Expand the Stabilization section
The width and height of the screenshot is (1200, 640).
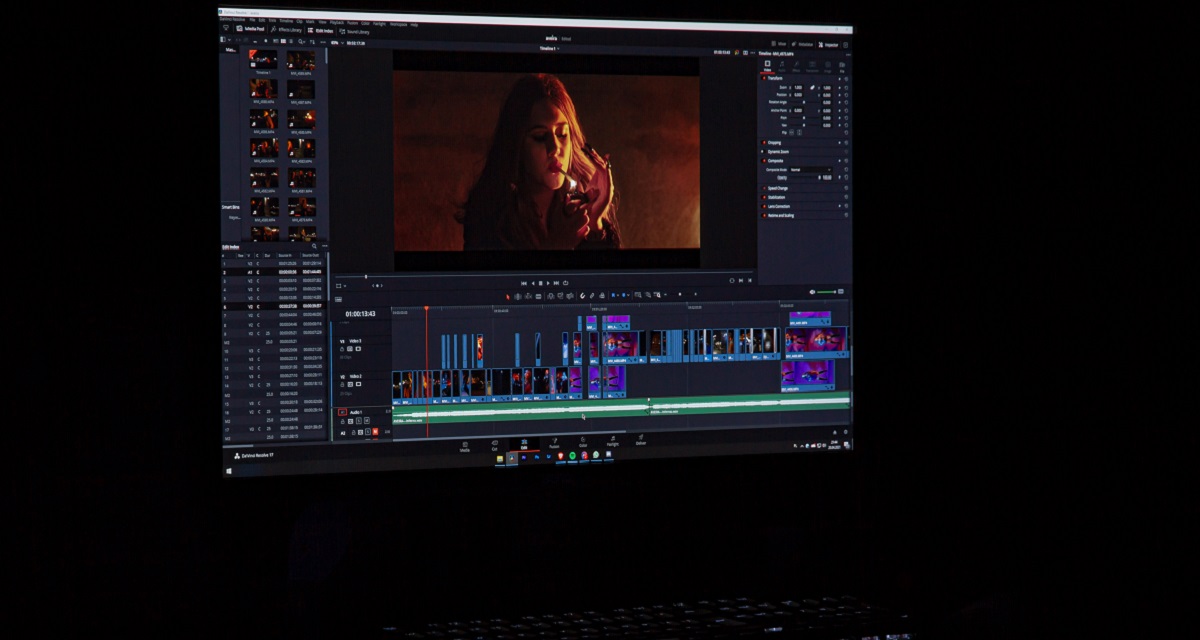coord(778,197)
